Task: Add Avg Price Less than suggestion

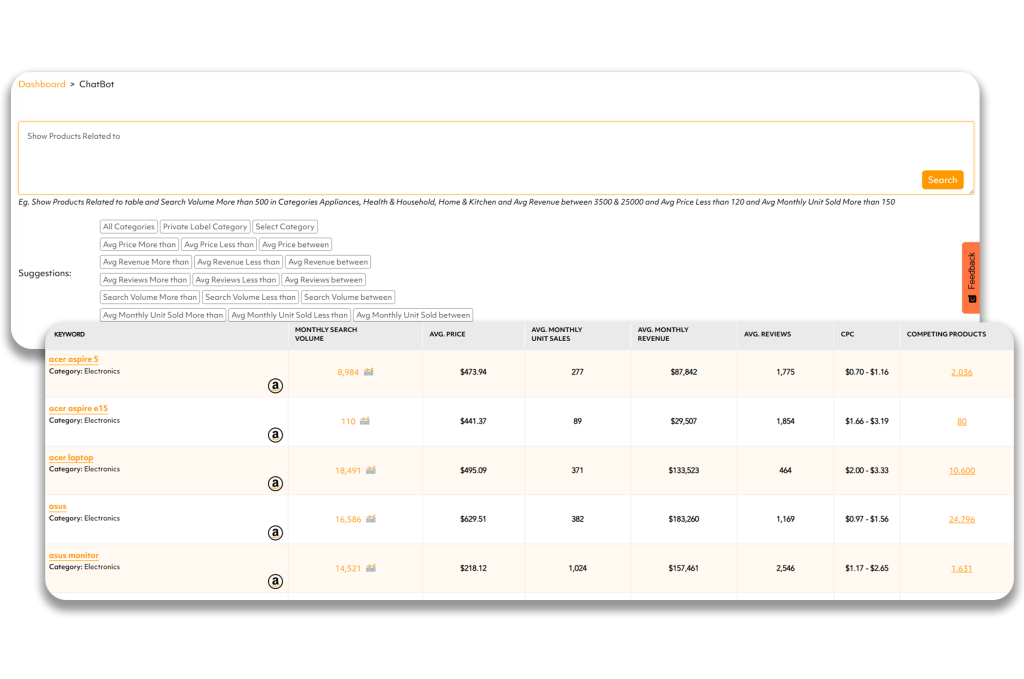Action: [219, 244]
